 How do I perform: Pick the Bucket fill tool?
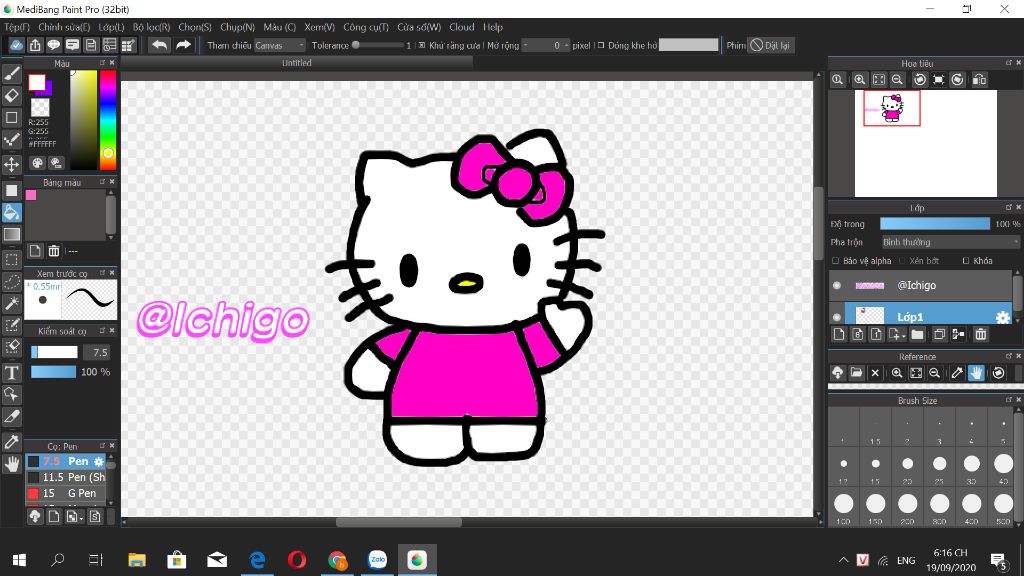(x=12, y=212)
